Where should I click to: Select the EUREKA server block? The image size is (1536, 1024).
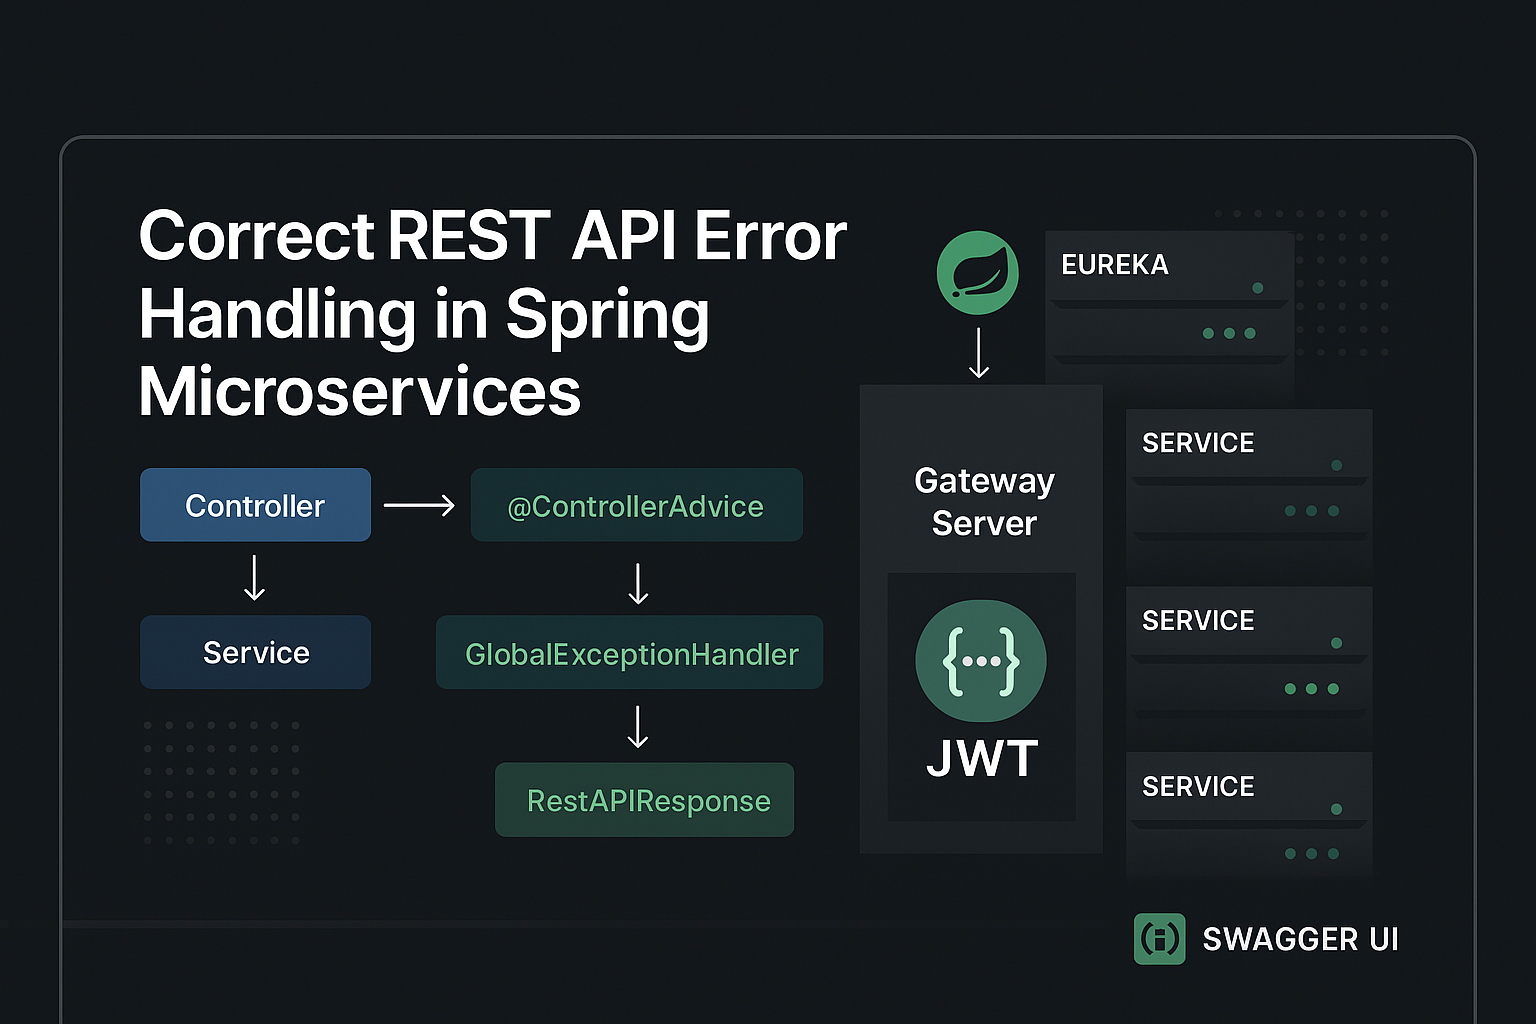(x=1168, y=300)
